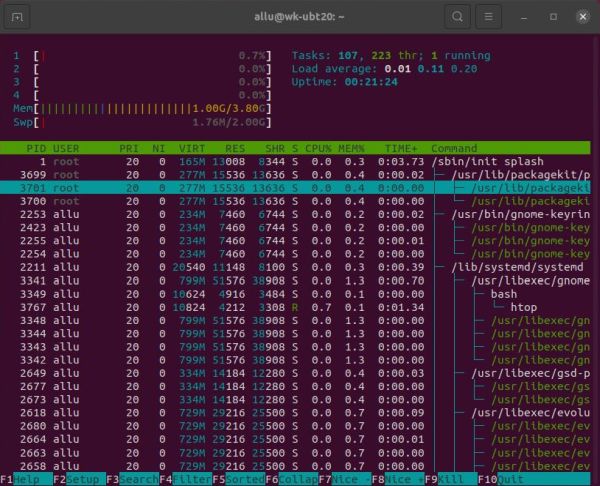Open the terminal hamburger menu
The height and width of the screenshot is (486, 600).
pos(488,17)
